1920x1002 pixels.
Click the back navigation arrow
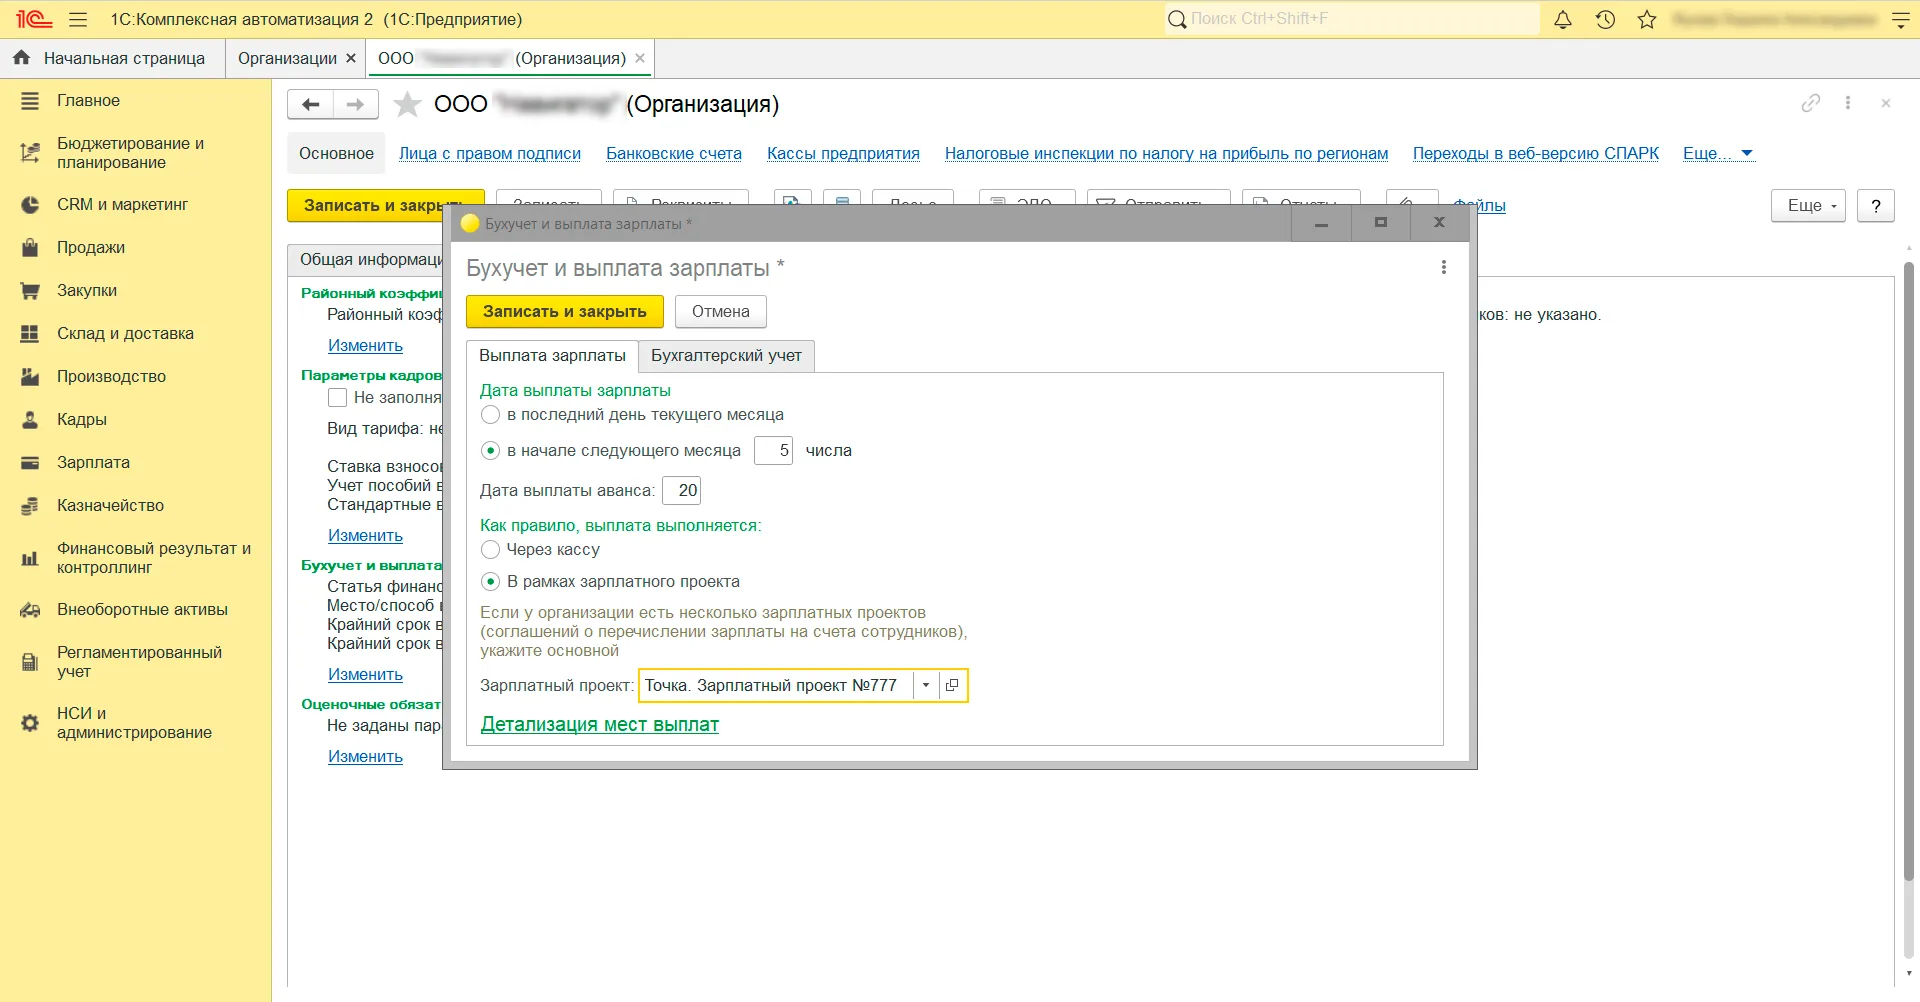311,105
